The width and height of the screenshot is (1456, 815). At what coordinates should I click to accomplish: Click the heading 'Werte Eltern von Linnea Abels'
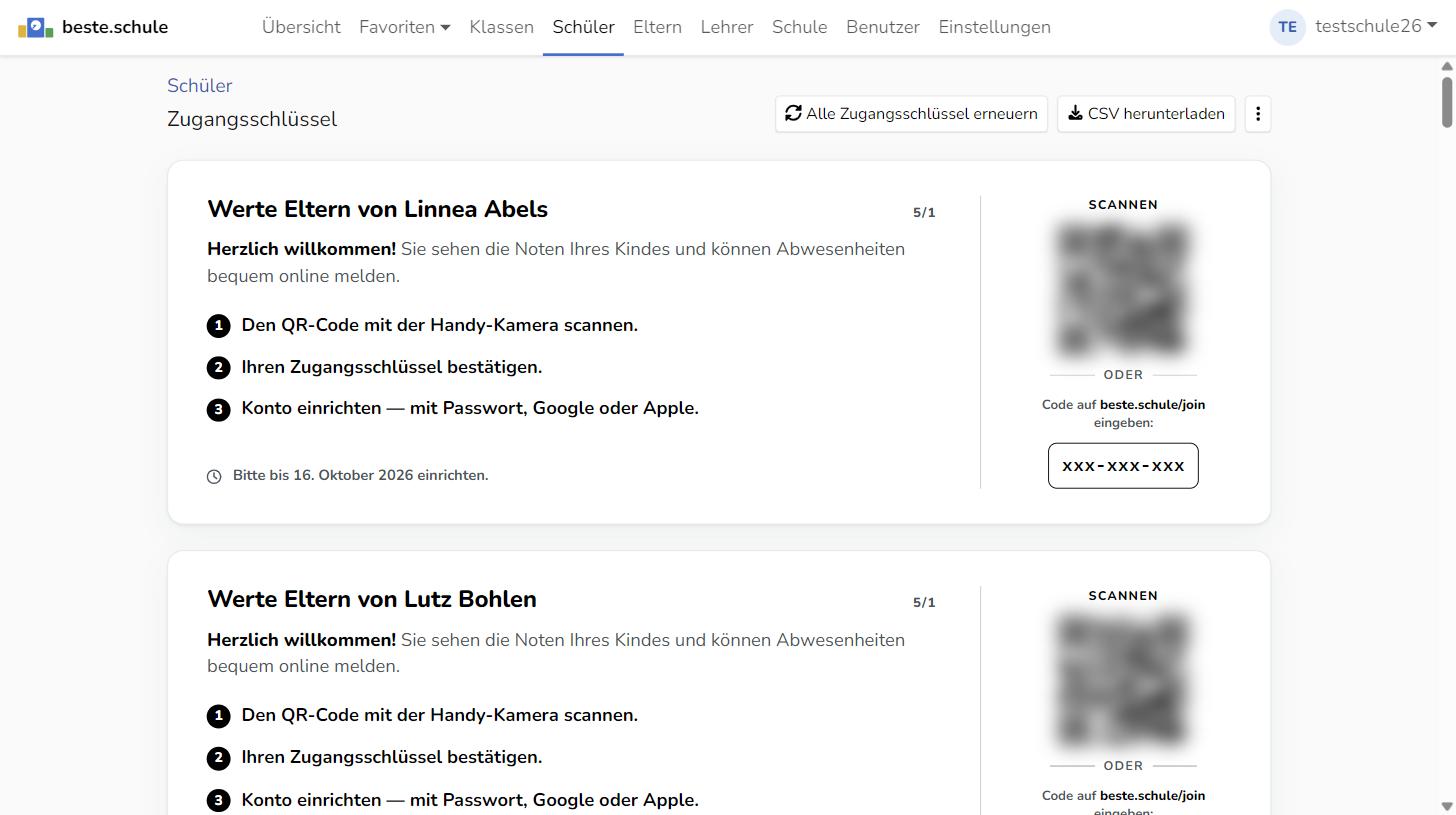(x=377, y=209)
